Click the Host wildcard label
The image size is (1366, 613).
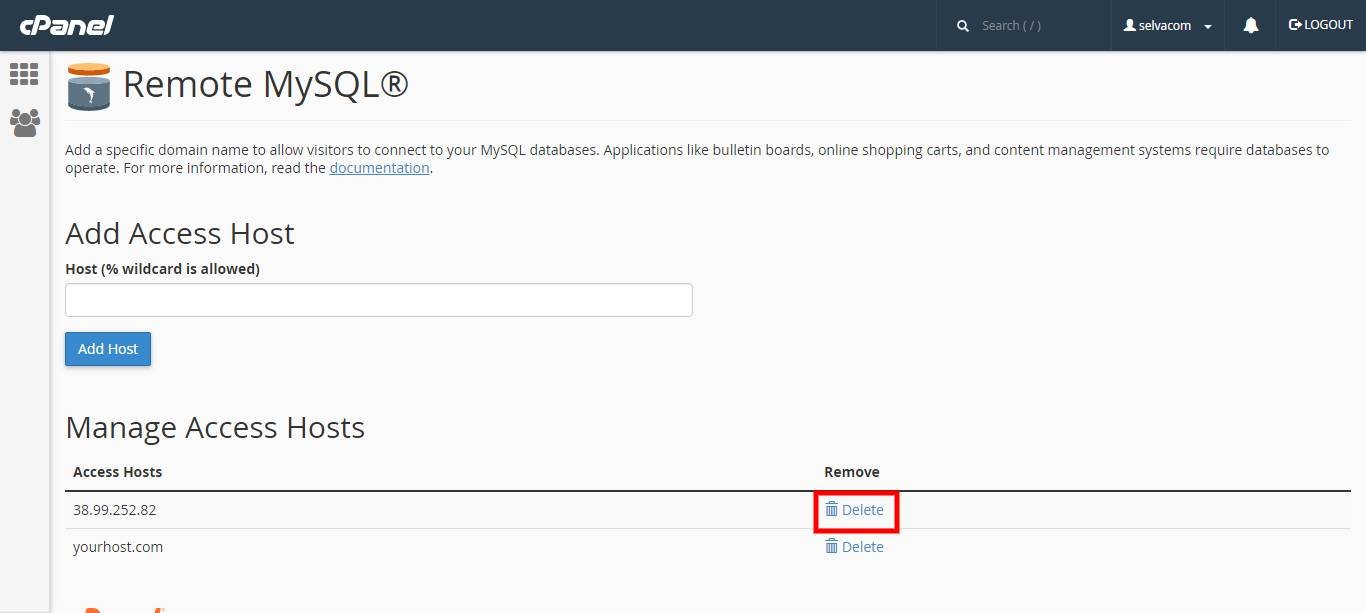click(x=162, y=269)
